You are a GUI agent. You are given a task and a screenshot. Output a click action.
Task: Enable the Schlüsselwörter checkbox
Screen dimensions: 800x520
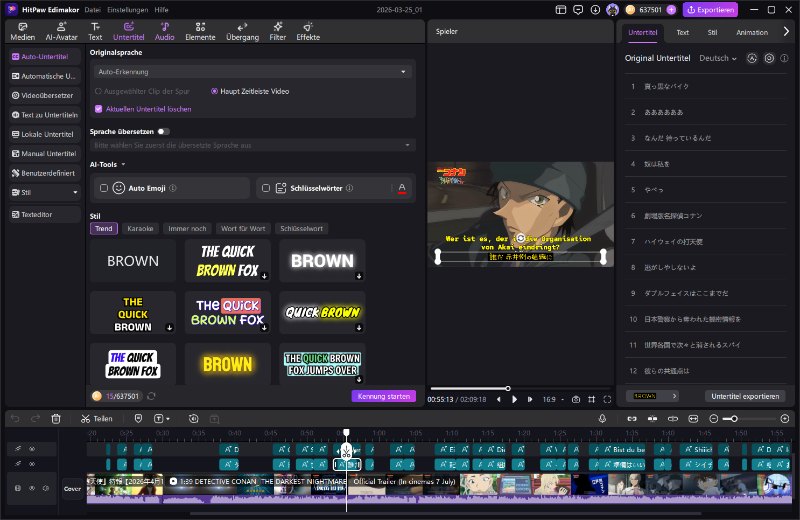pos(266,188)
